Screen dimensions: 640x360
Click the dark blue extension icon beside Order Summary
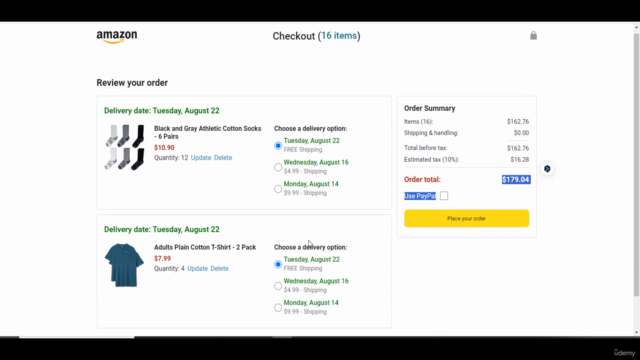547,169
